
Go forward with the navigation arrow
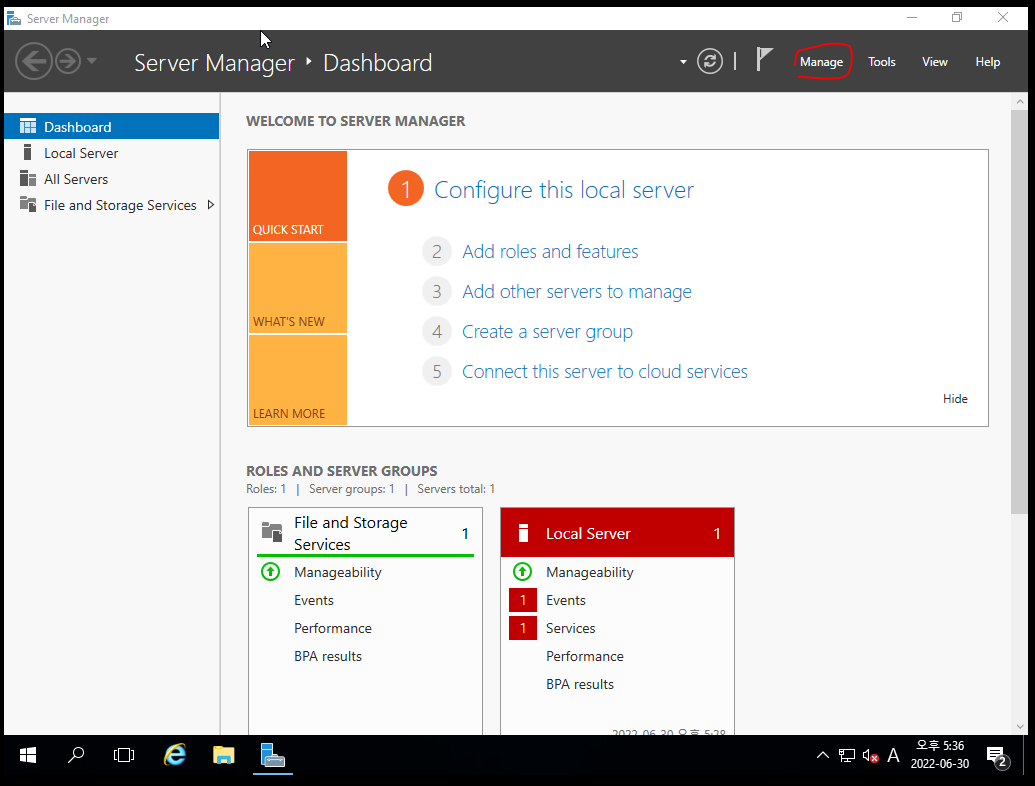67,61
